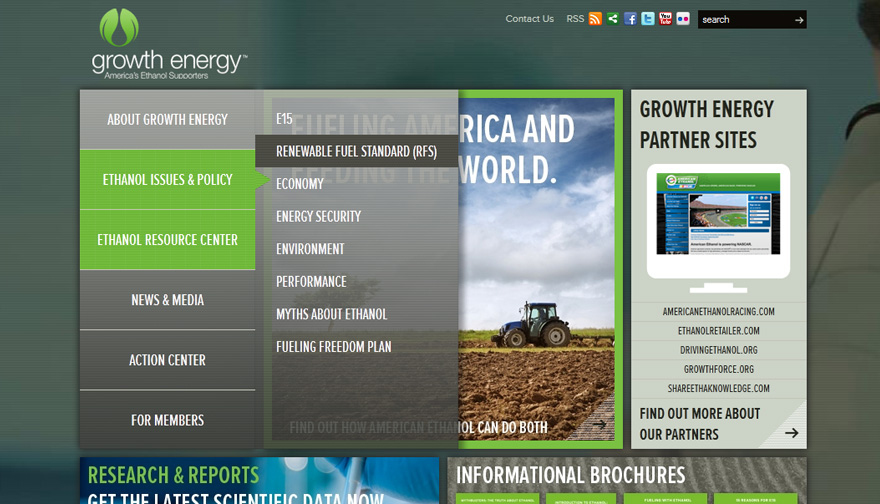
Task: Click Find Out More About Our Partners
Action: (700, 424)
